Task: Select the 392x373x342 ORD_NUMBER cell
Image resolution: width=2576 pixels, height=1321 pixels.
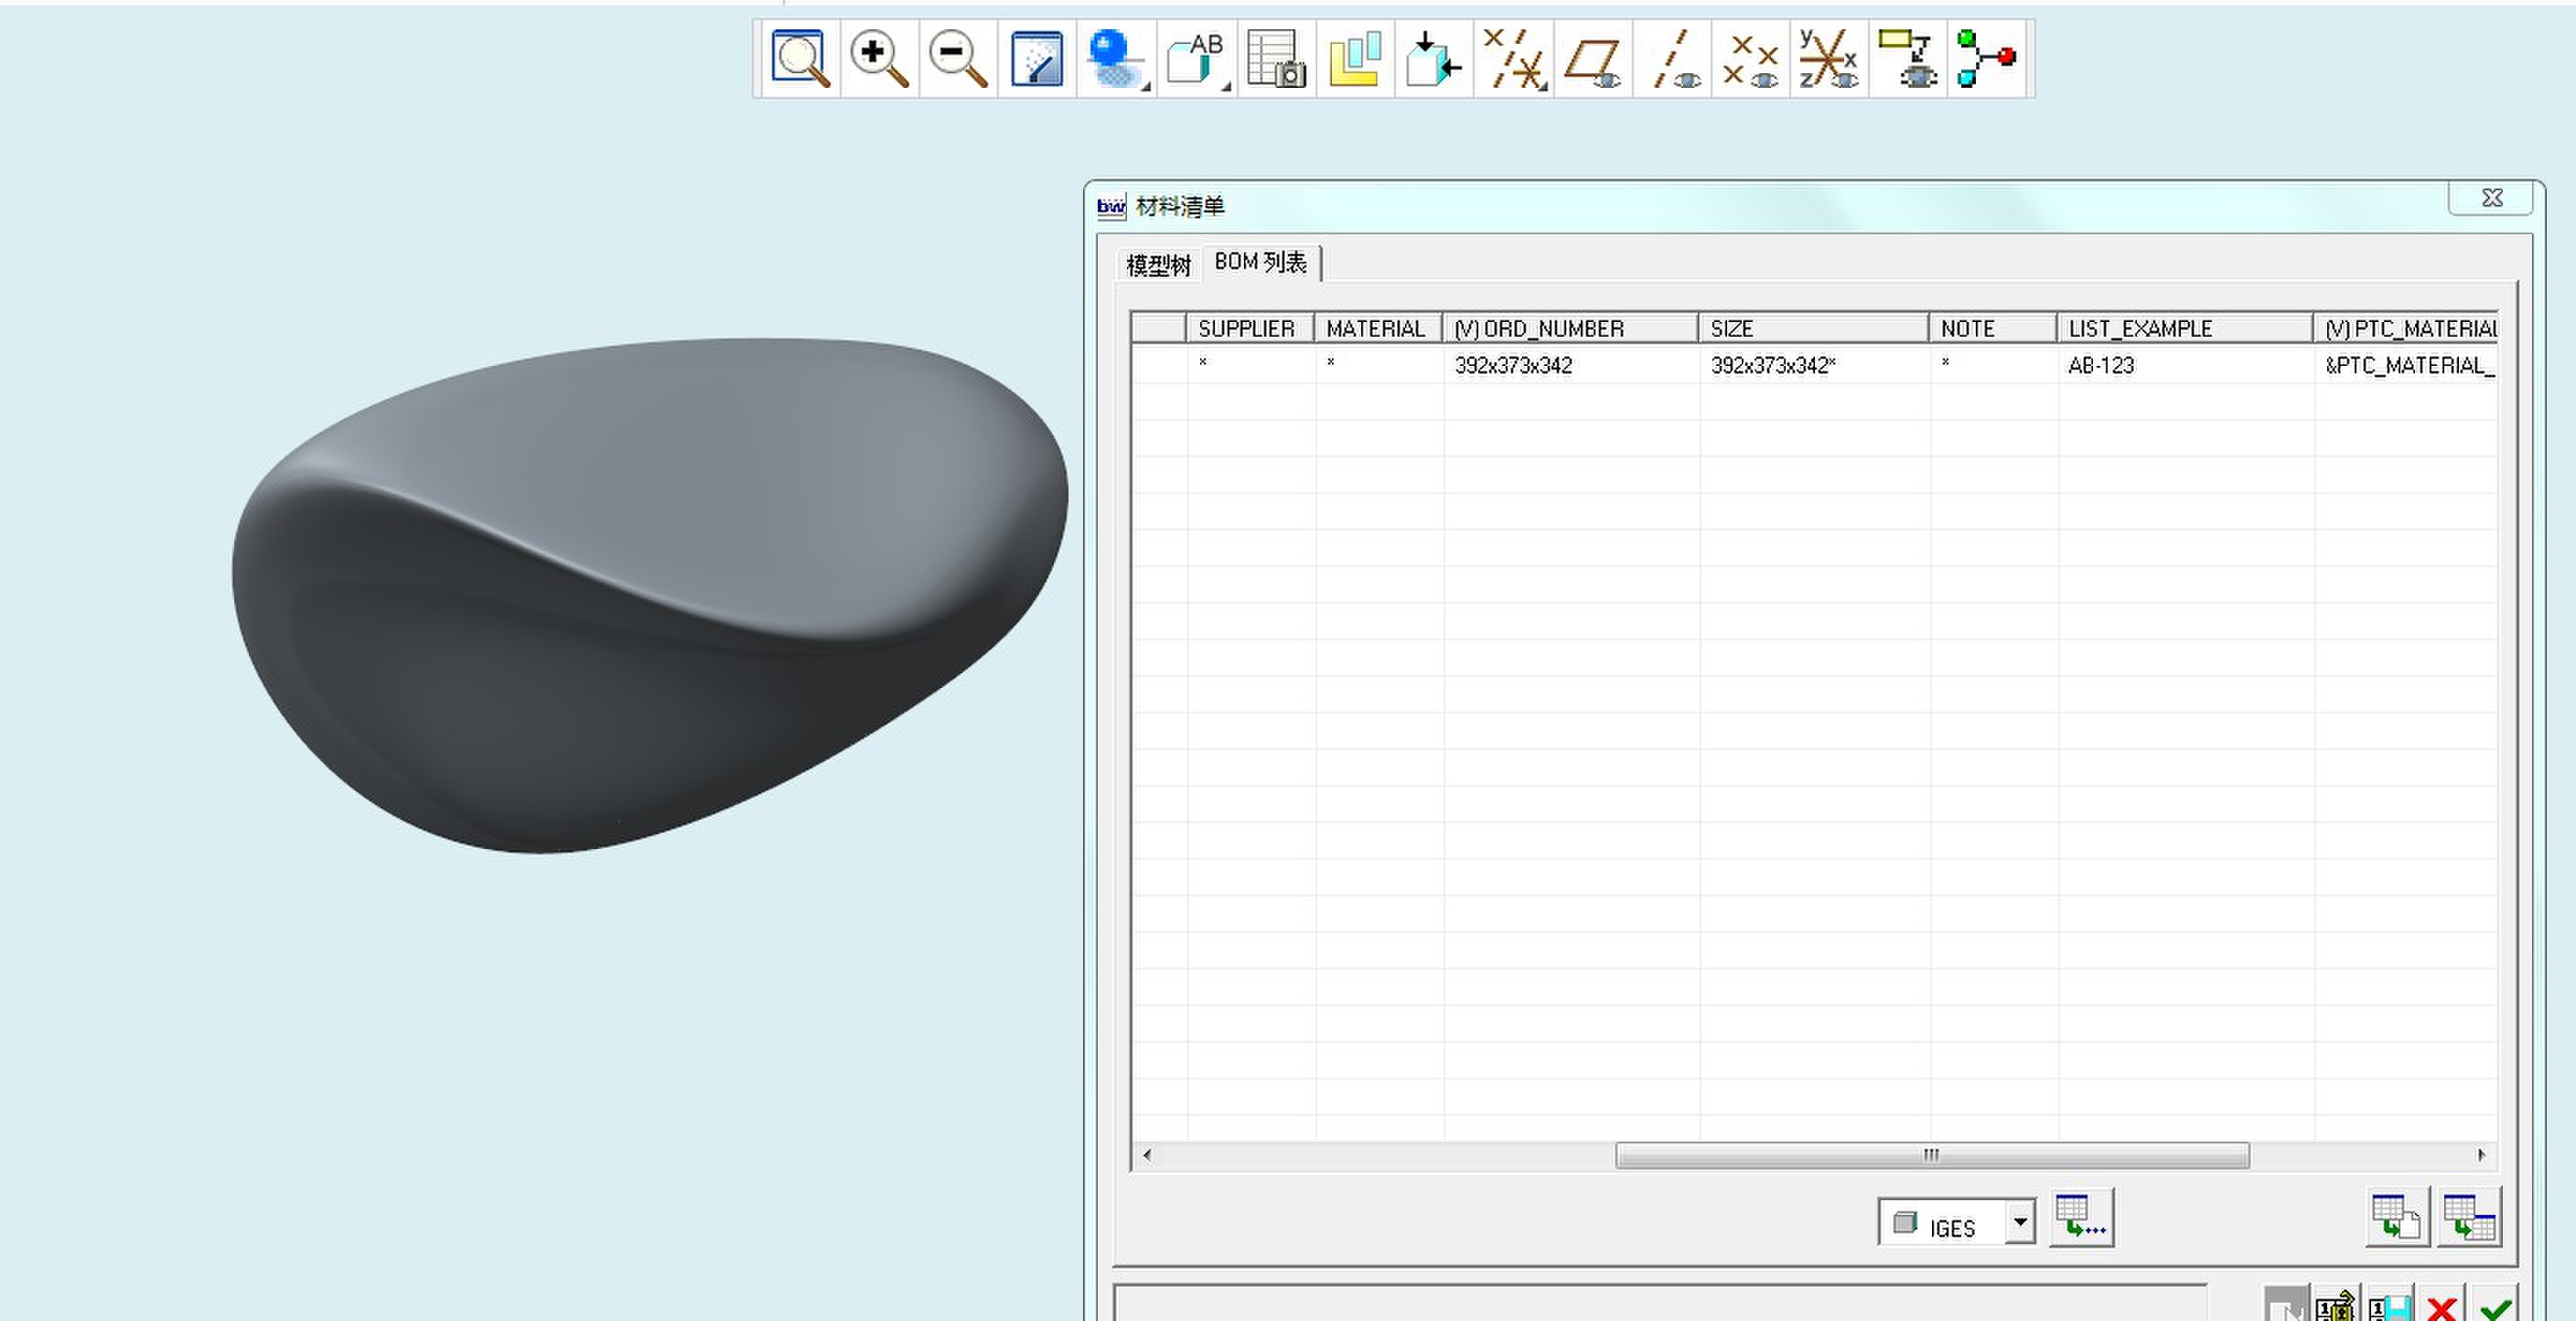Action: tap(1571, 365)
